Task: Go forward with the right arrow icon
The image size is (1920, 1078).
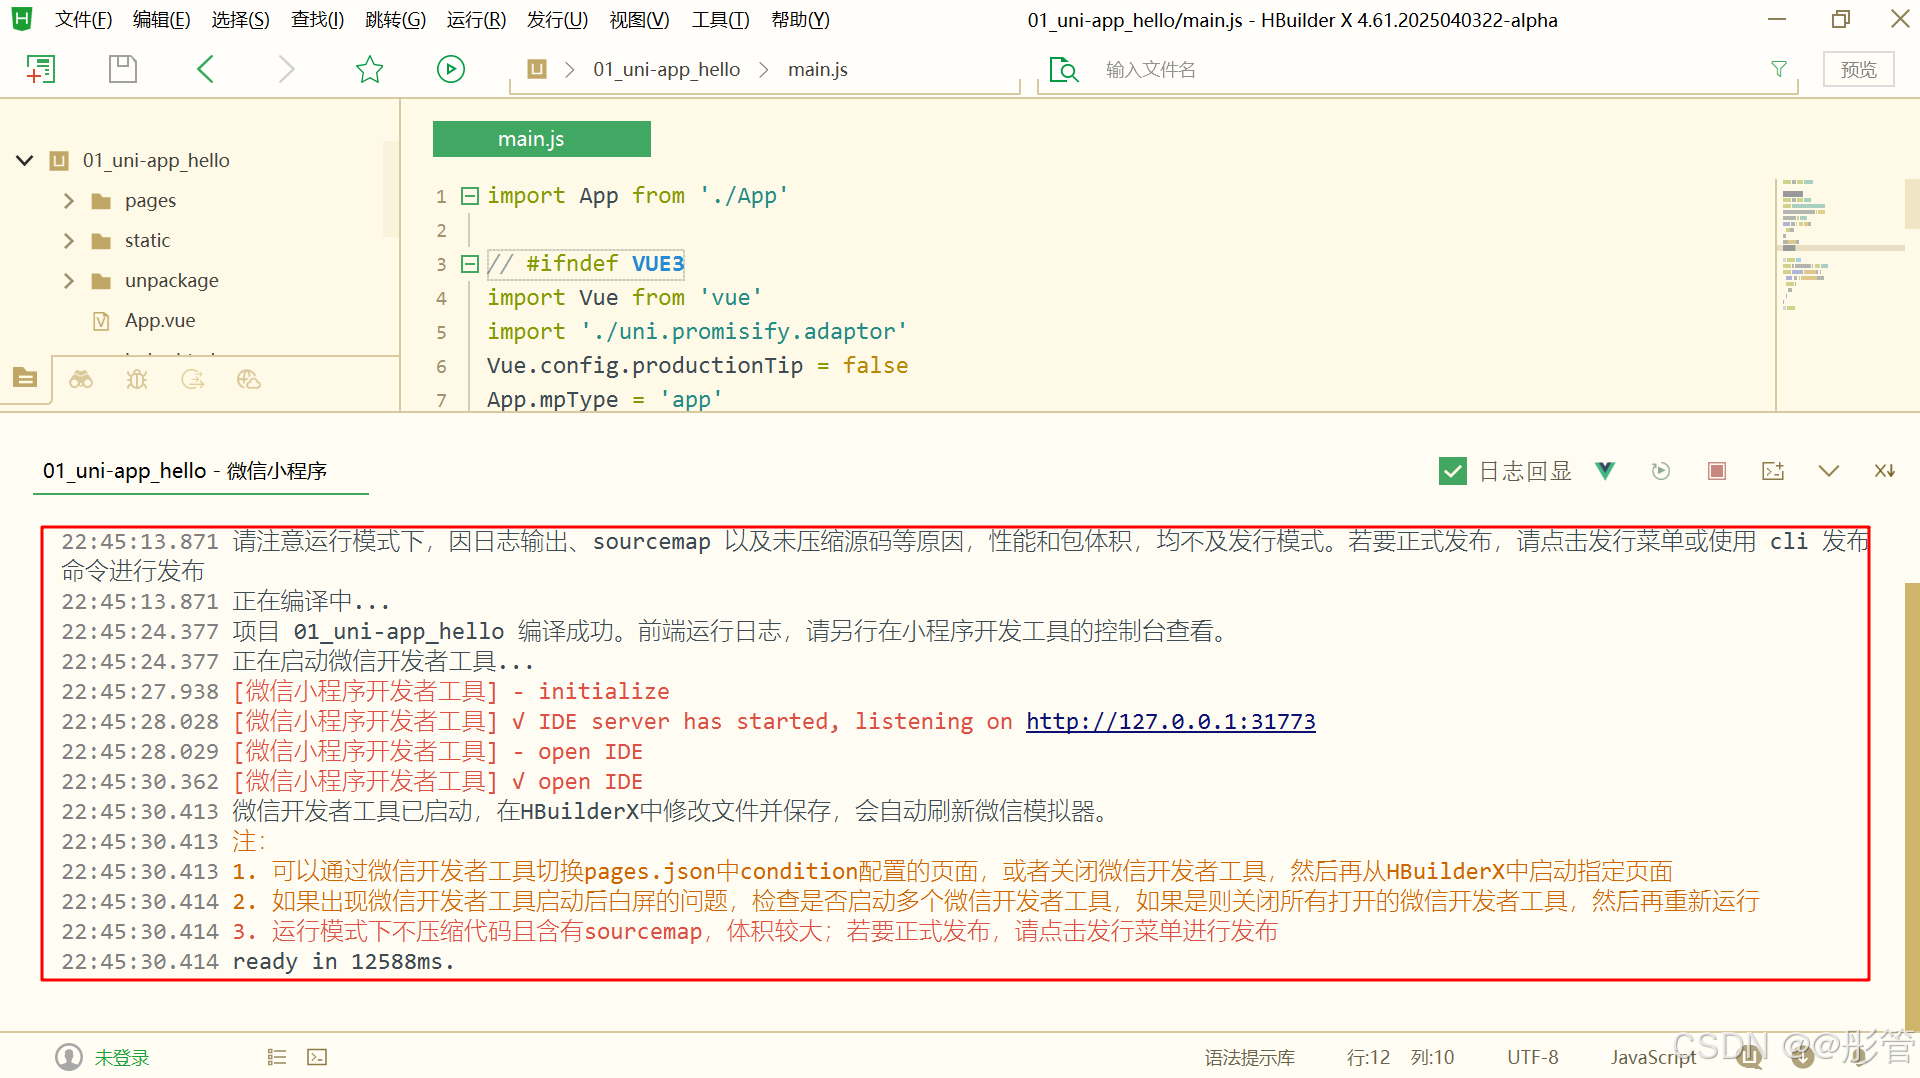Action: 286,69
